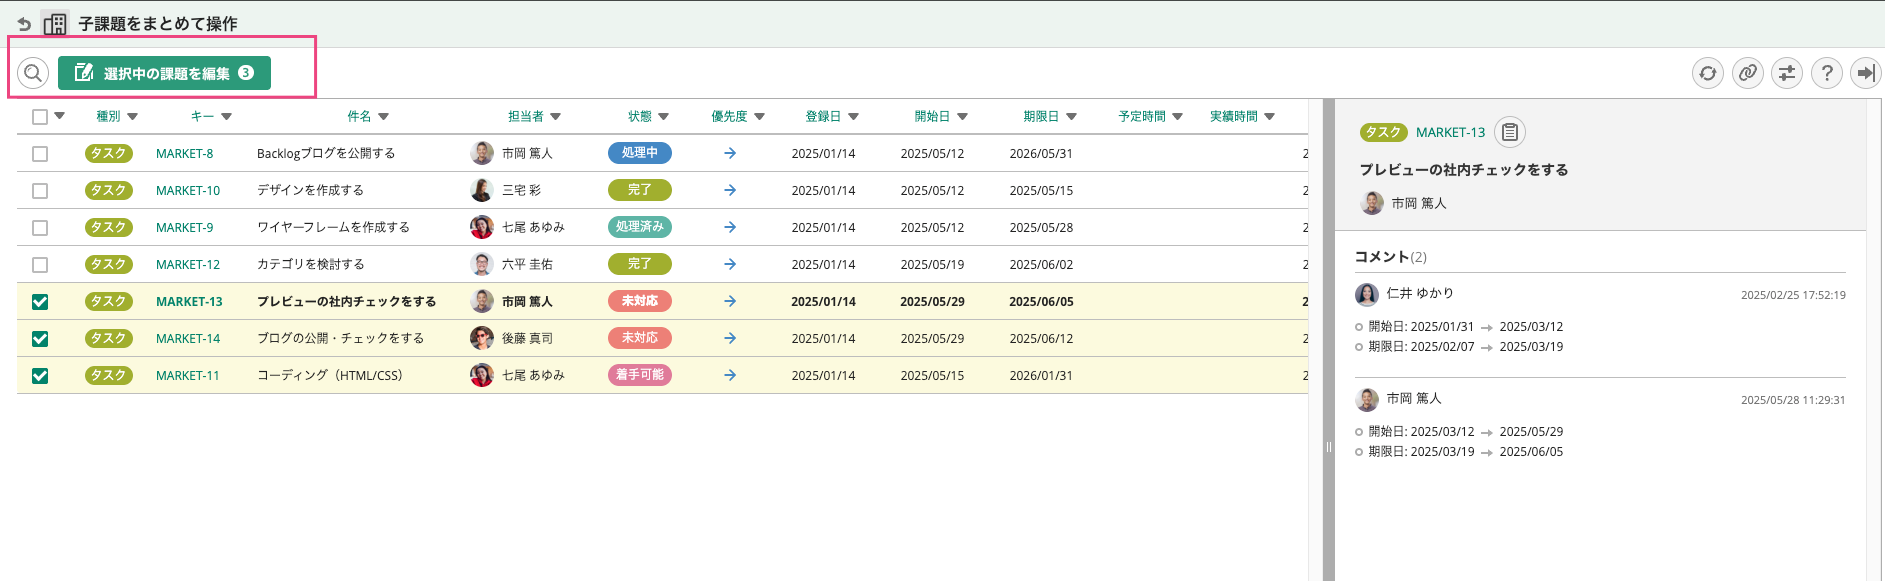
Task: Open the 優先度 column filter dropdown
Action: [x=760, y=117]
